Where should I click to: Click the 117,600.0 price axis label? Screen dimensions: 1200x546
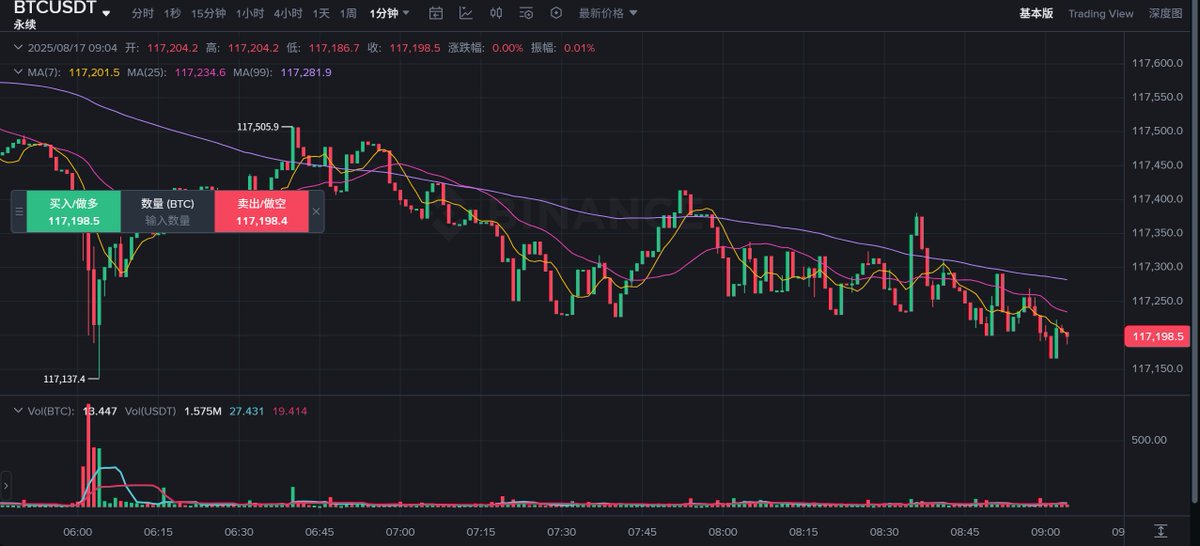1157,63
